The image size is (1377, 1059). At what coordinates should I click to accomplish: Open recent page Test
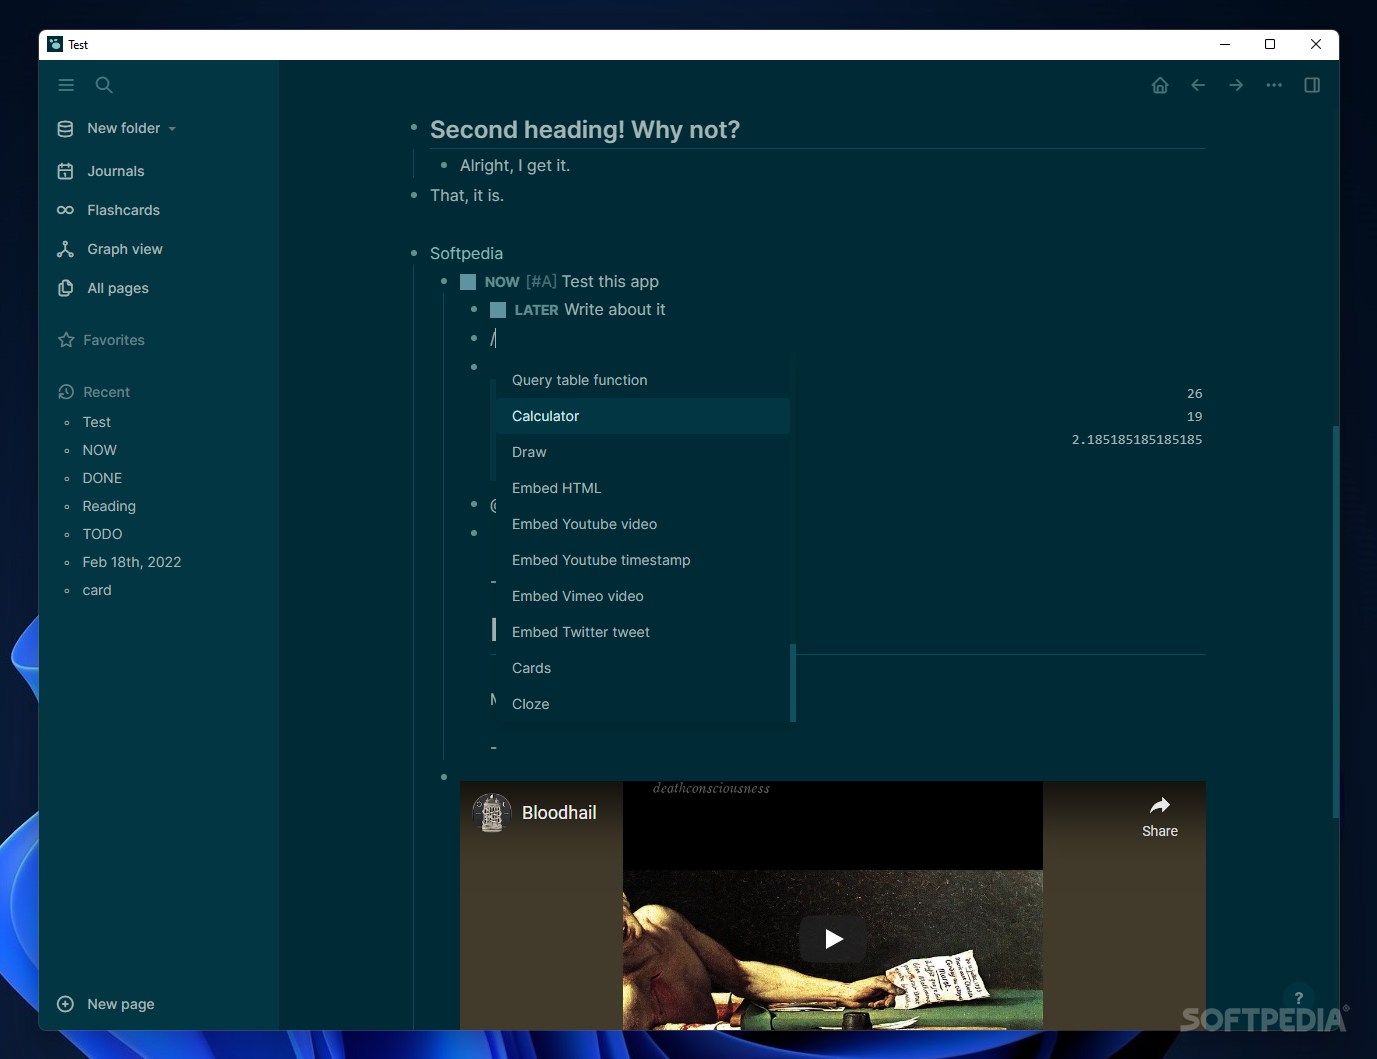pos(96,422)
